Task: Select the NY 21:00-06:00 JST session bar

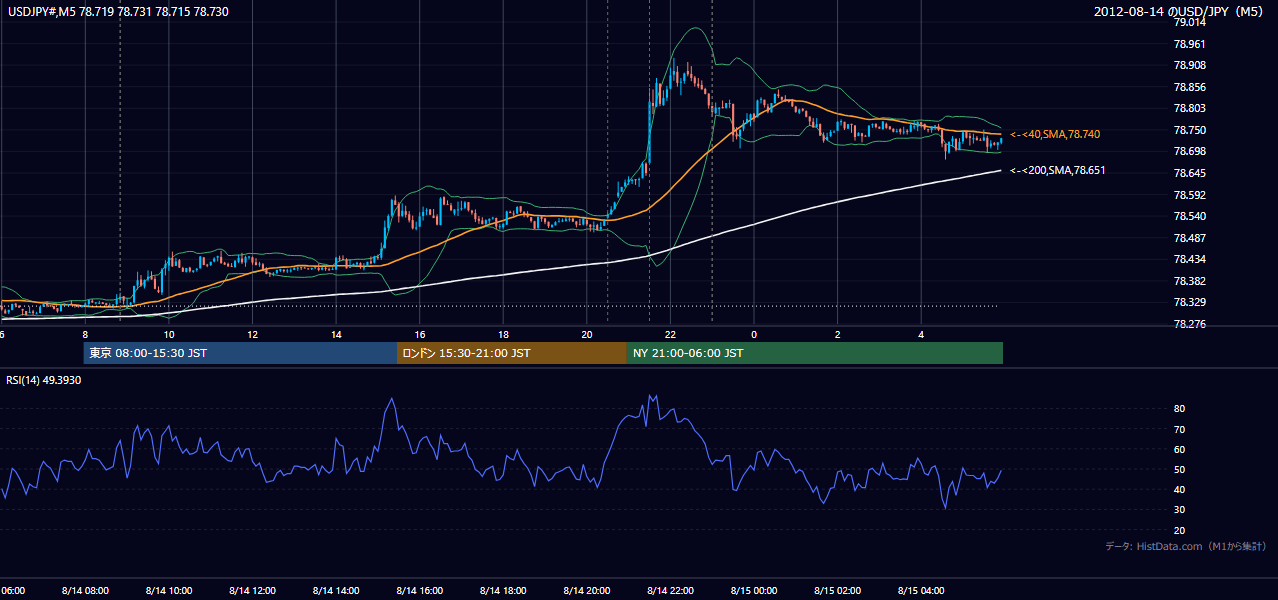Action: point(815,353)
